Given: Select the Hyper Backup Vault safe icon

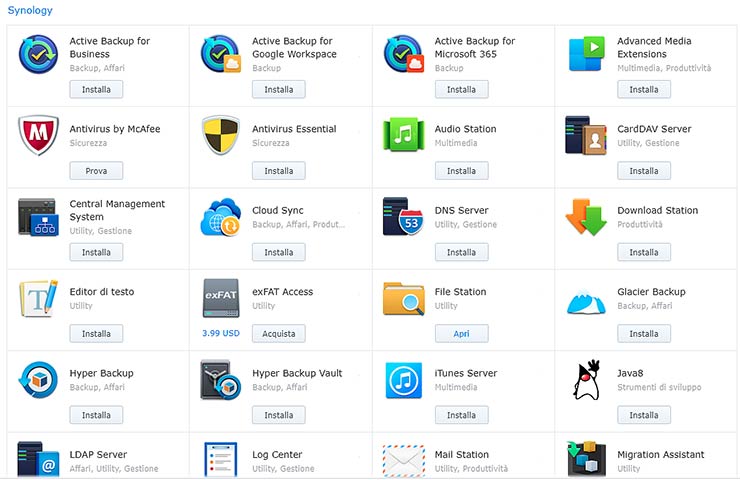Looking at the screenshot, I should tap(221, 380).
